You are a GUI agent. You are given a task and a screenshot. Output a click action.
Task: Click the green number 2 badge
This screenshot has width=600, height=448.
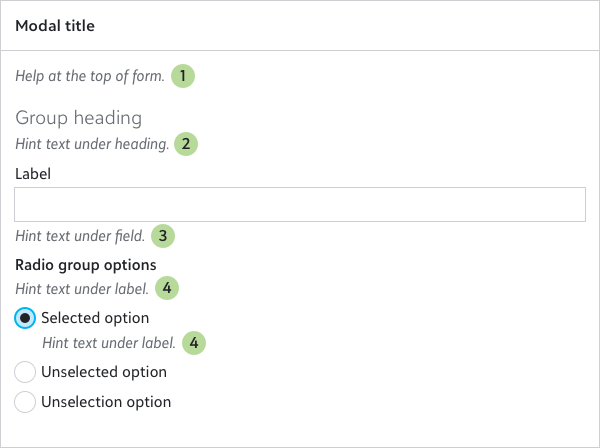point(186,144)
